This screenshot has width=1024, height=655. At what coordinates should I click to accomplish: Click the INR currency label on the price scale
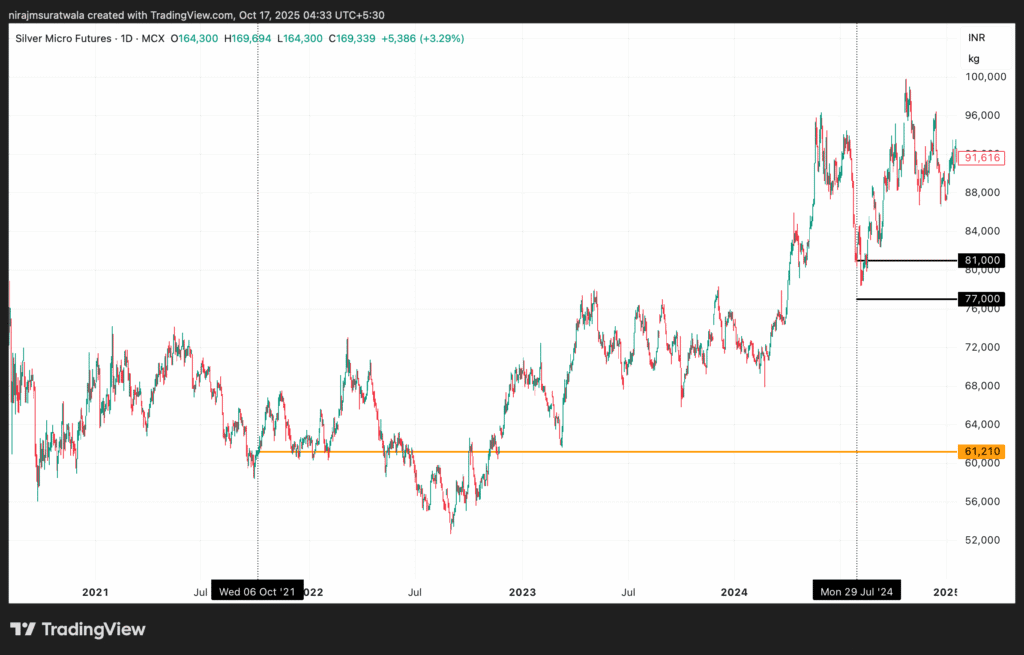click(976, 38)
